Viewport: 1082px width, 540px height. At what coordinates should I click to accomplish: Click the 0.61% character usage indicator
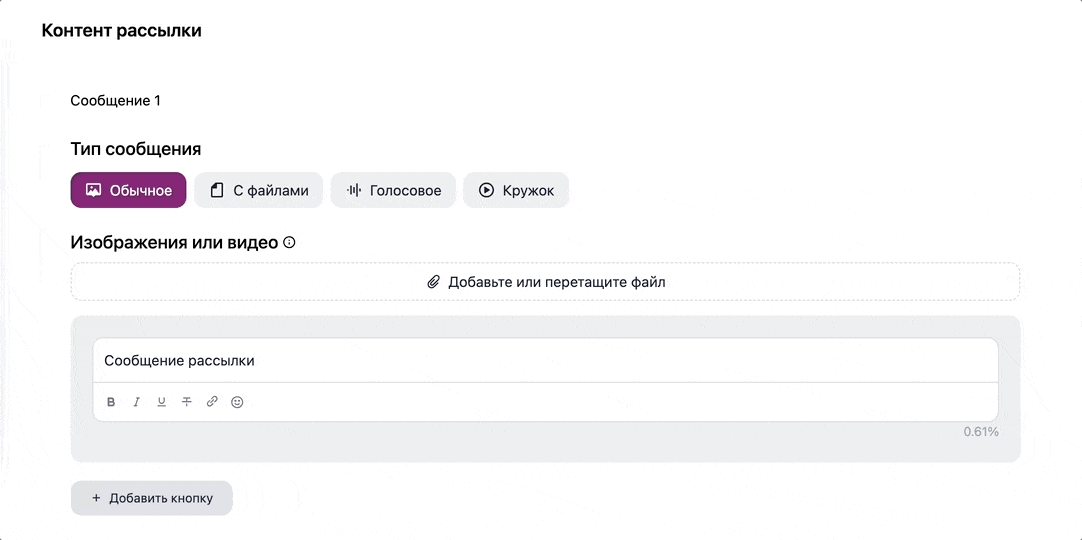click(980, 432)
